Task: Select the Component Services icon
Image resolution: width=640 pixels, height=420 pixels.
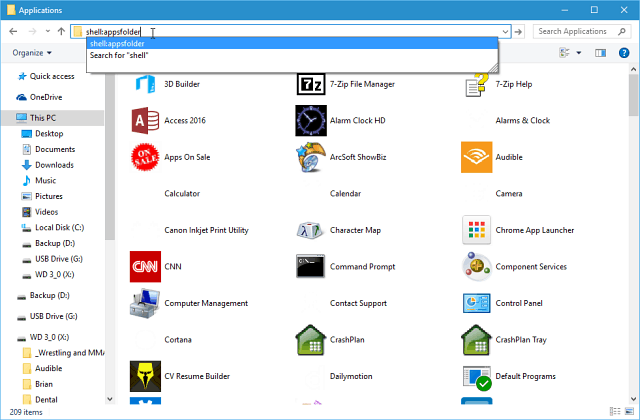Action: pyautogui.click(x=476, y=267)
